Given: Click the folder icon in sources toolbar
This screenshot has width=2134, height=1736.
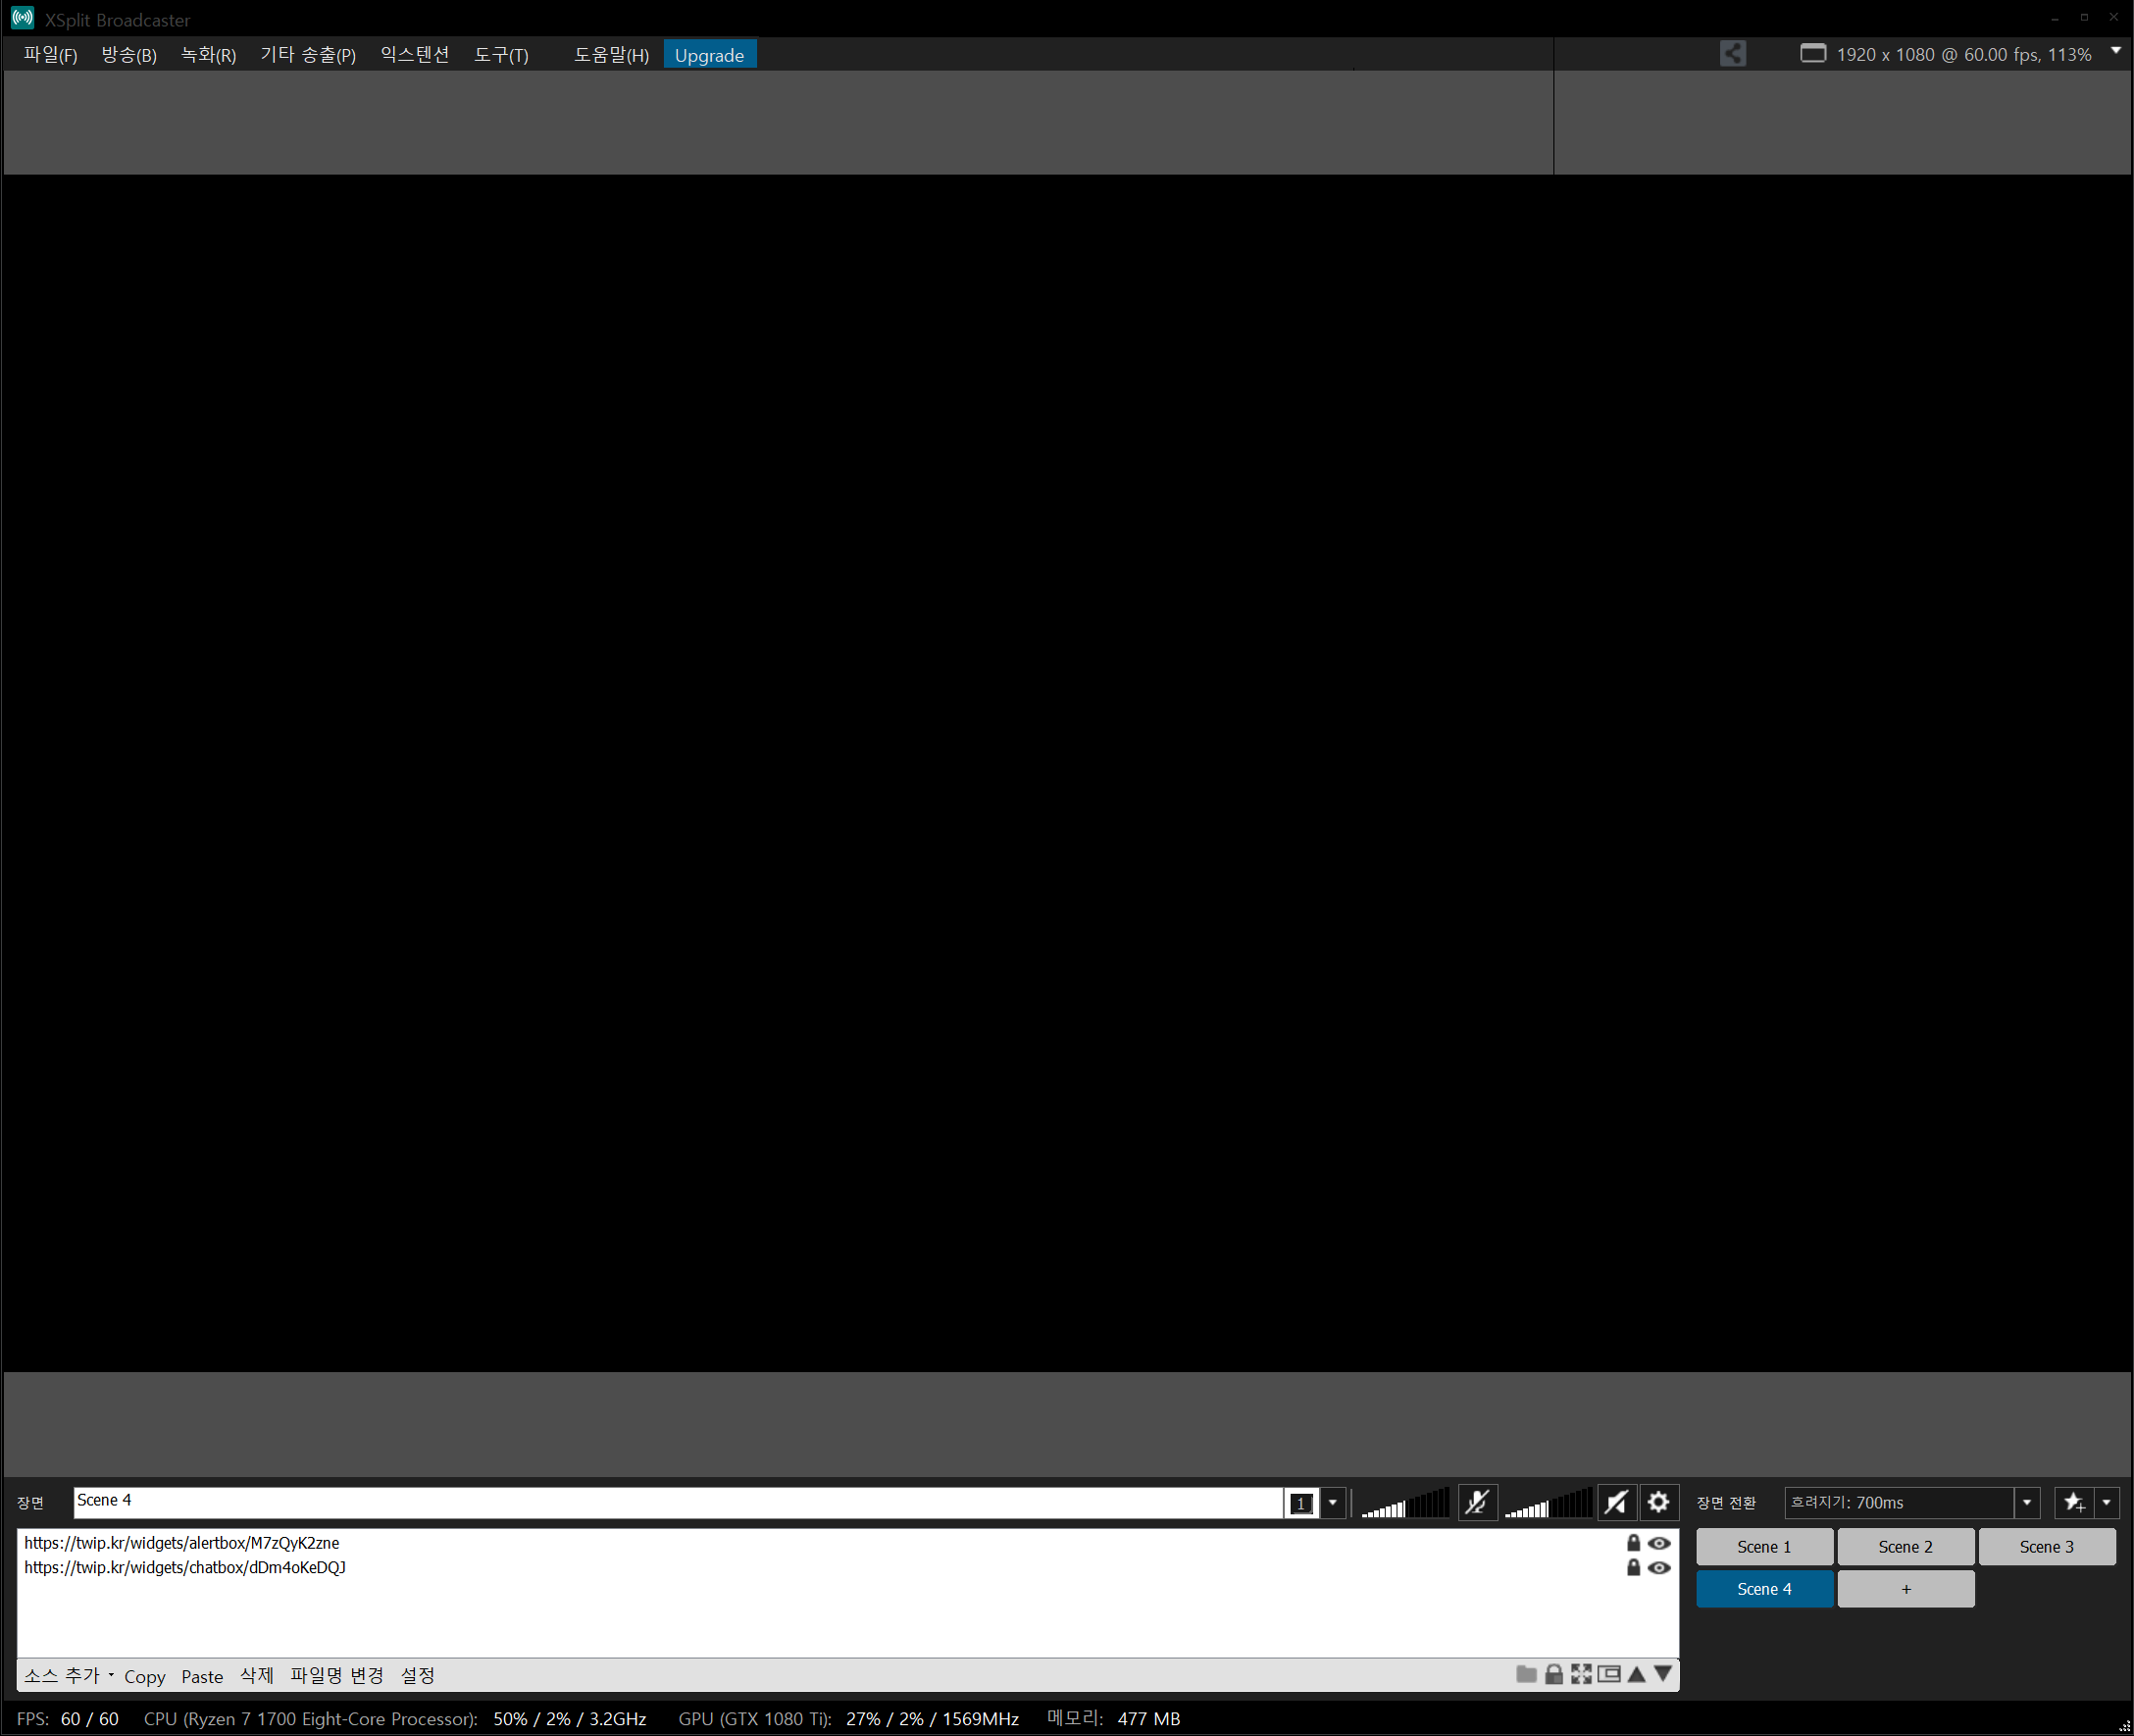Looking at the screenshot, I should [1525, 1674].
